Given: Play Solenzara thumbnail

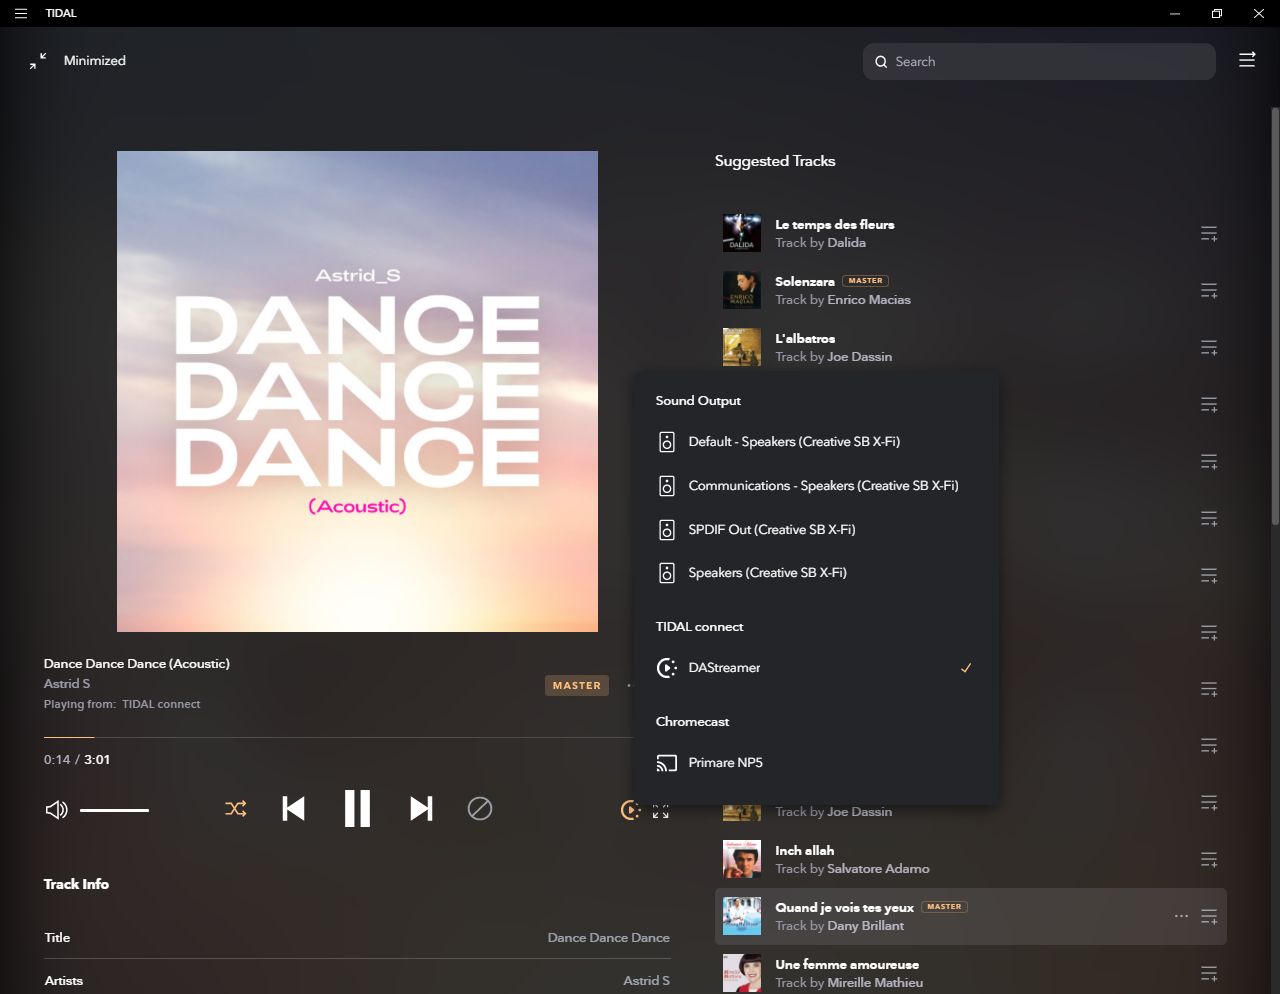Looking at the screenshot, I should (742, 290).
